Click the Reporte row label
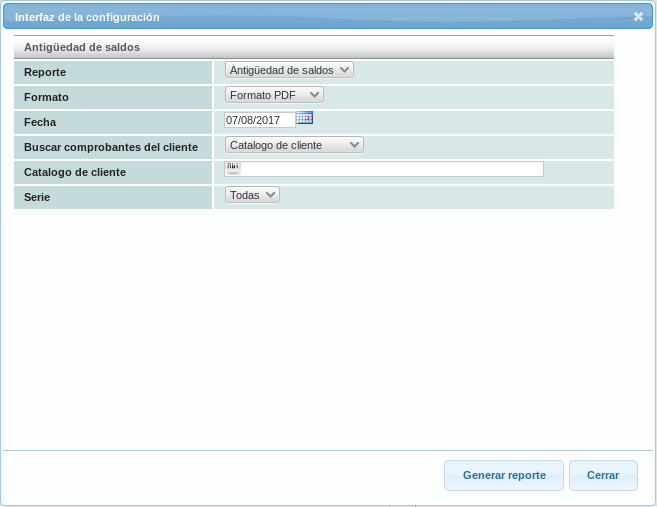The width and height of the screenshot is (657, 507). (x=45, y=73)
